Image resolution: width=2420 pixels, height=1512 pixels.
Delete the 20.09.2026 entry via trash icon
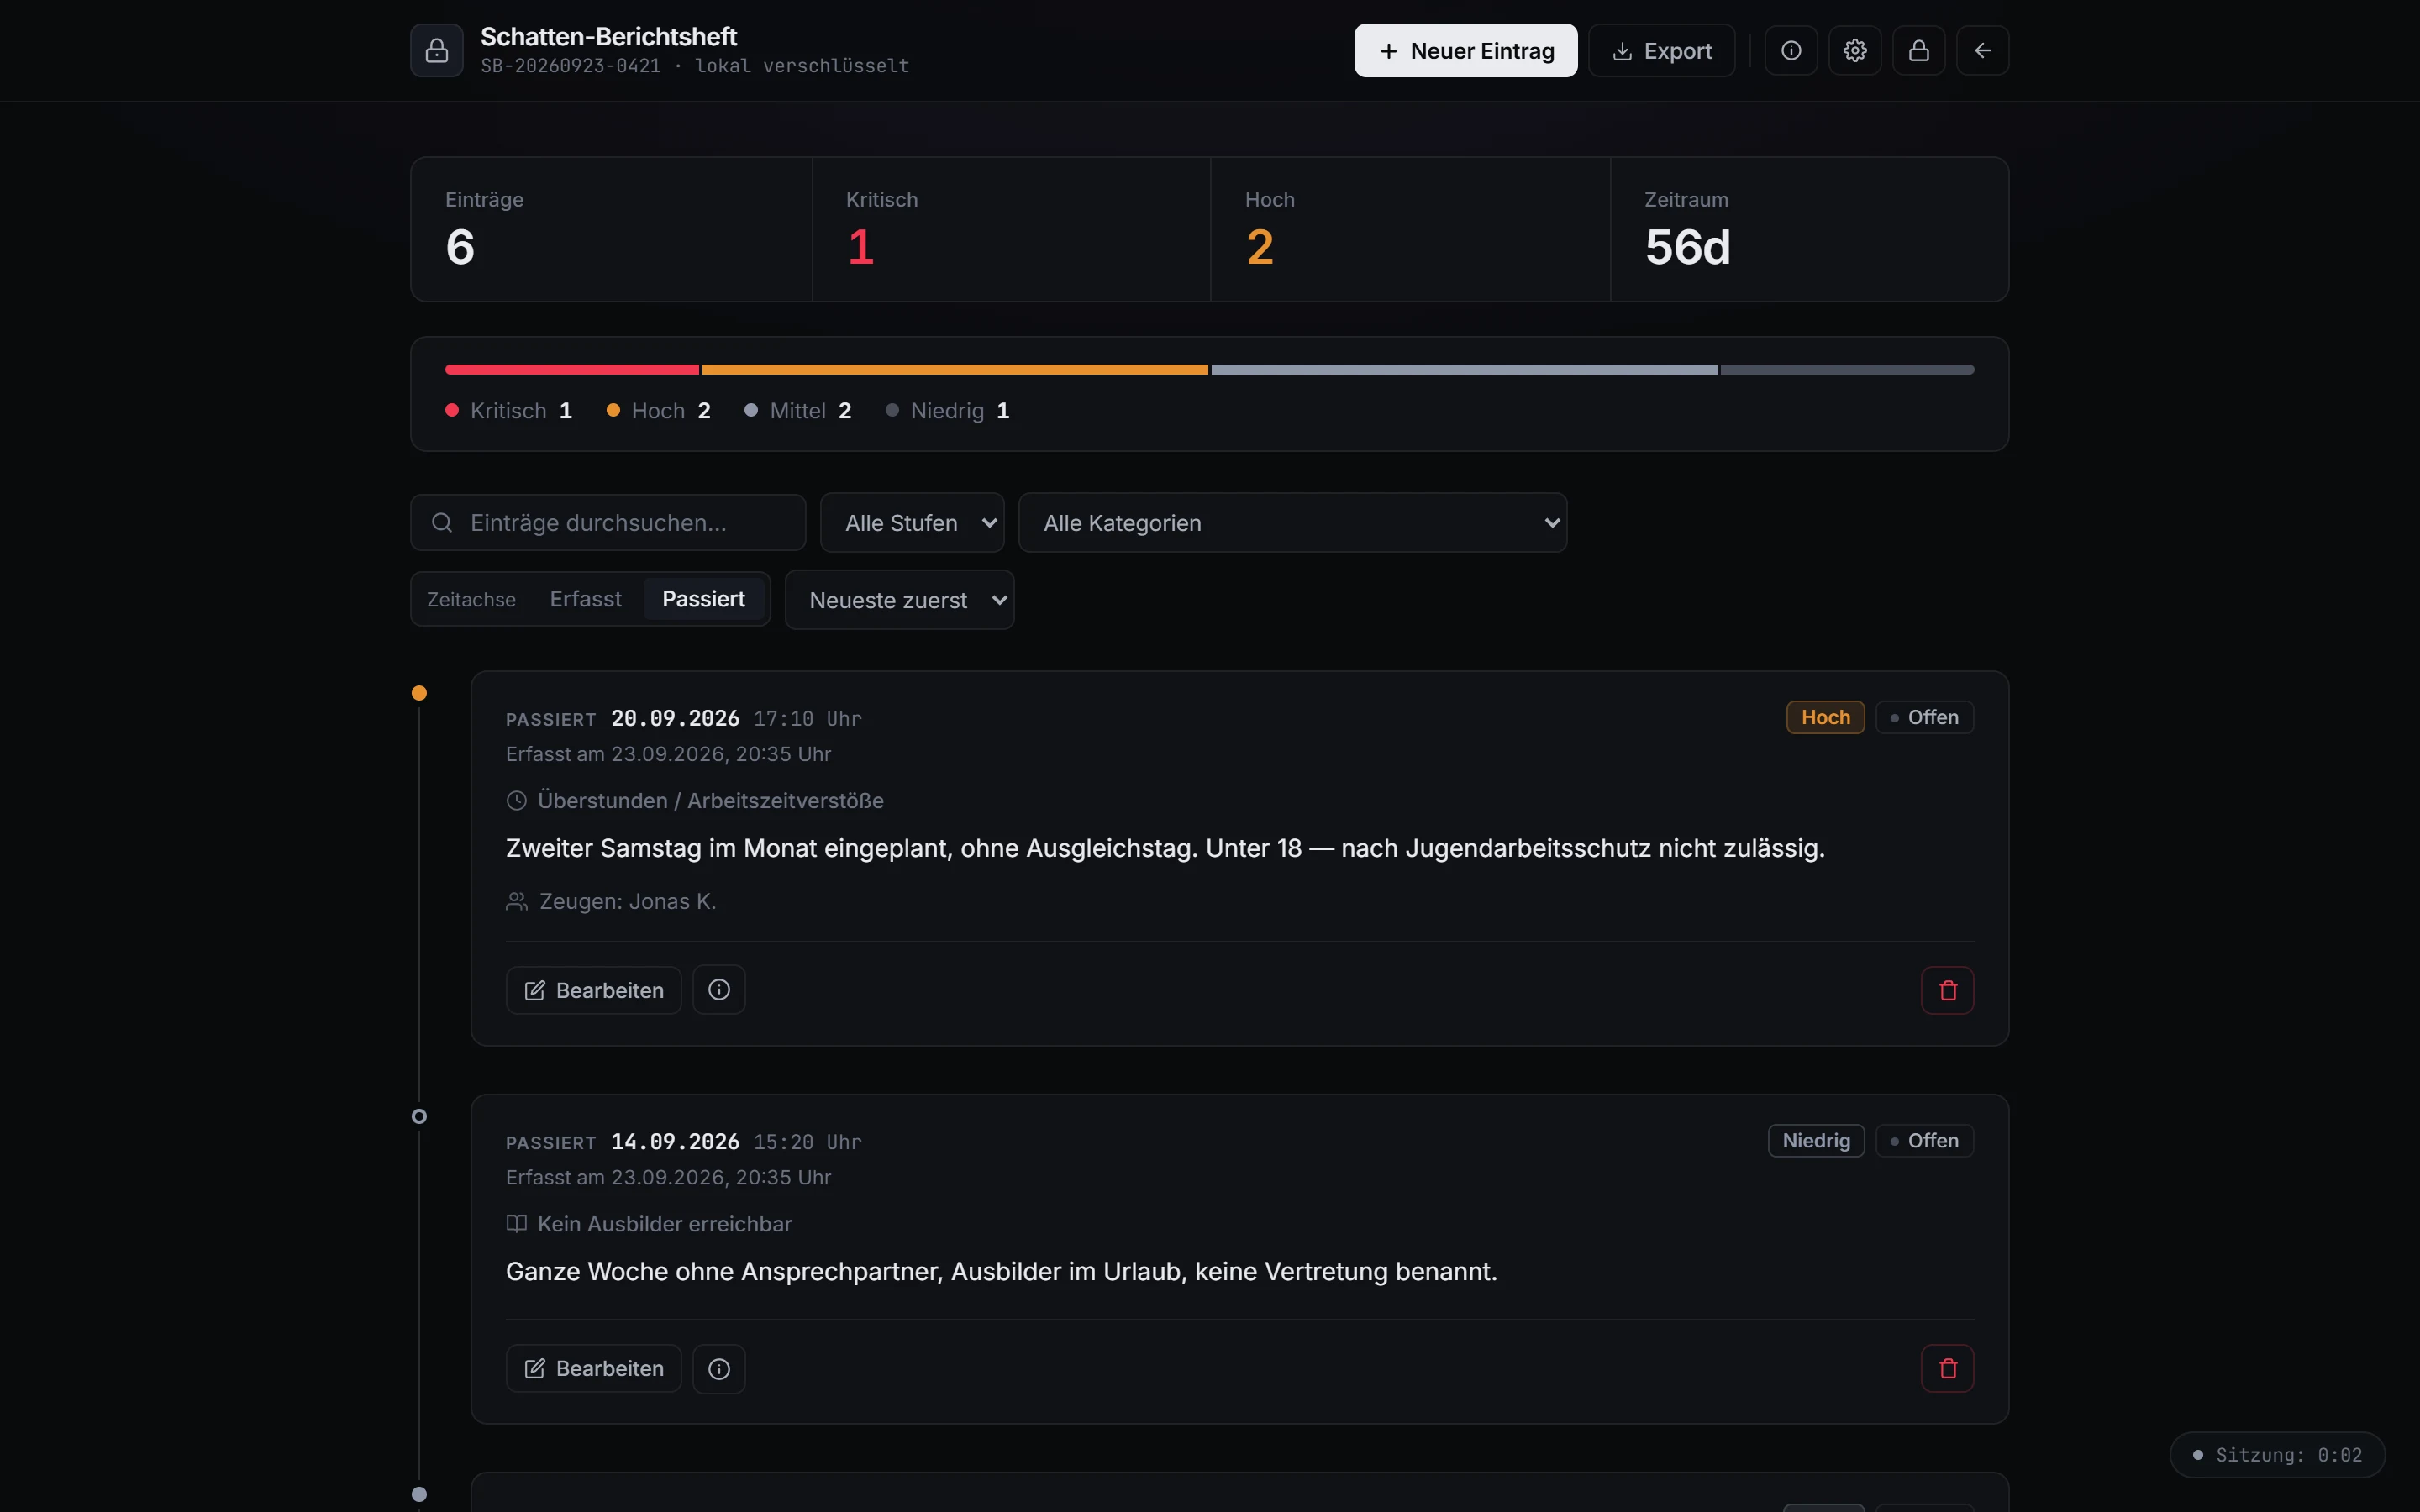coord(1947,990)
